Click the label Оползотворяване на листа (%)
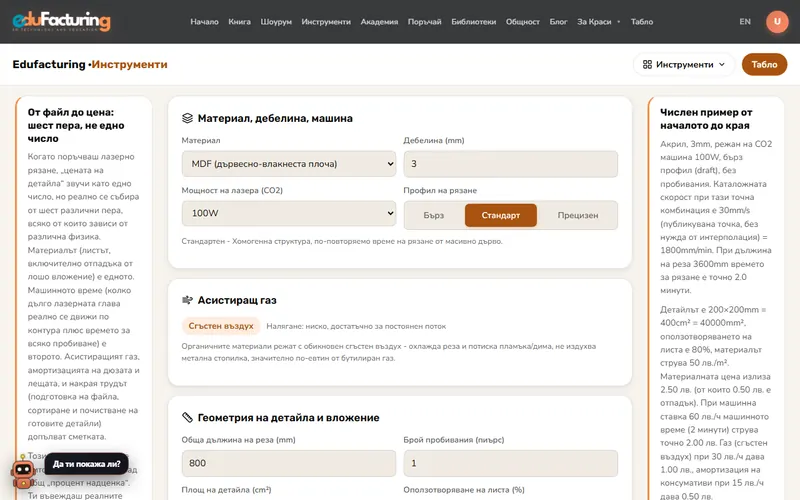Viewport: 800px width, 500px height. click(x=464, y=490)
